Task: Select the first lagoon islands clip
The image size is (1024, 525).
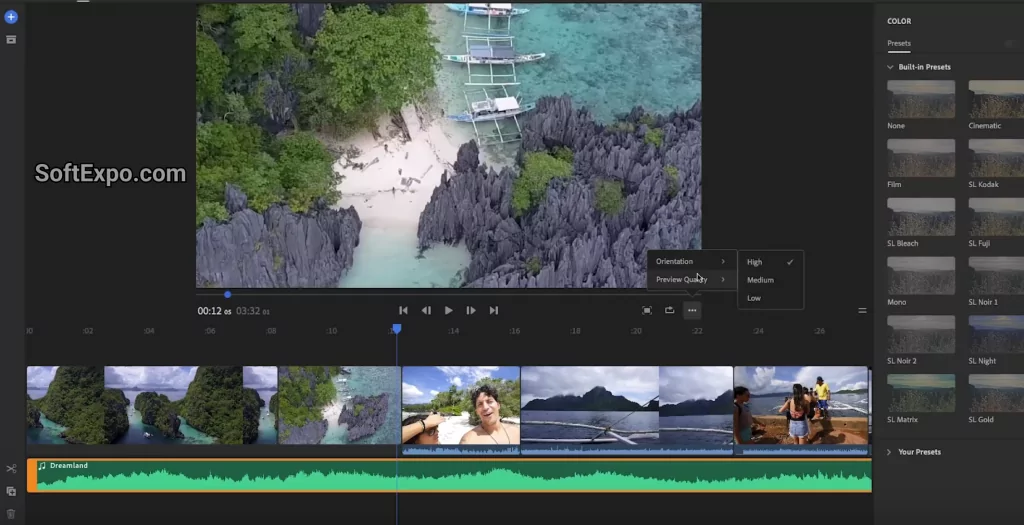Action: [x=152, y=406]
